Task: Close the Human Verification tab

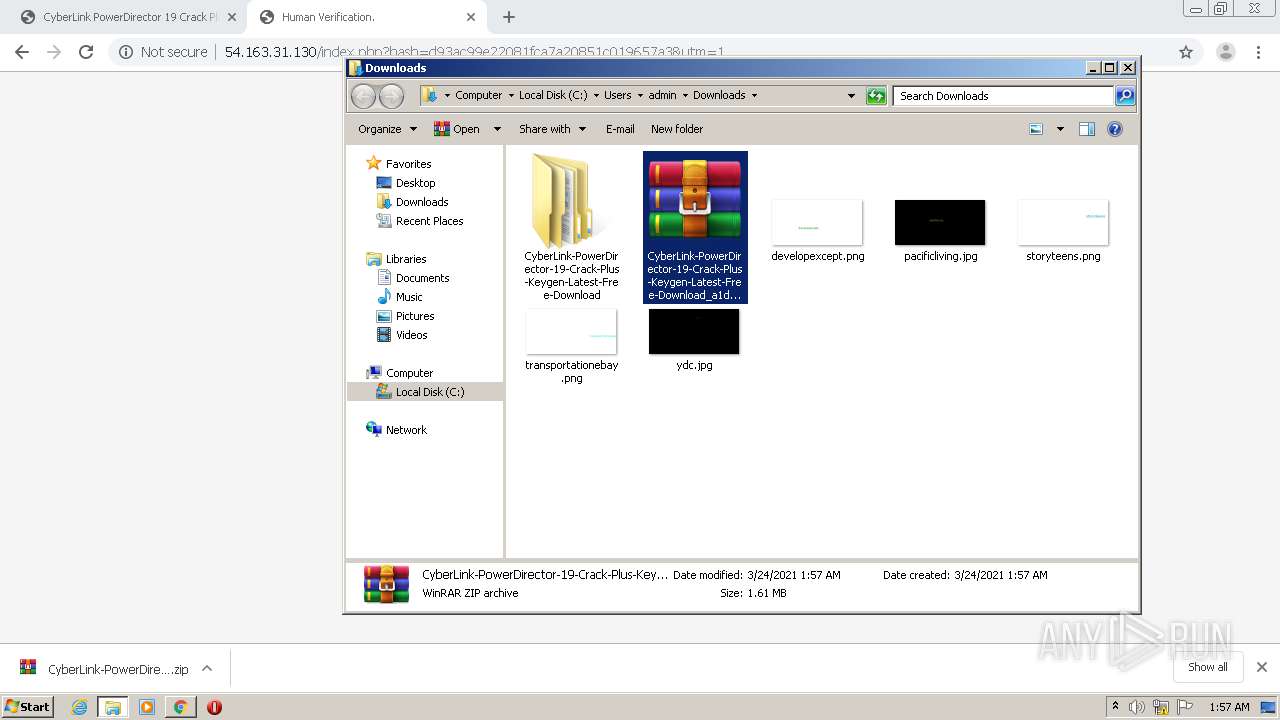Action: [x=471, y=17]
